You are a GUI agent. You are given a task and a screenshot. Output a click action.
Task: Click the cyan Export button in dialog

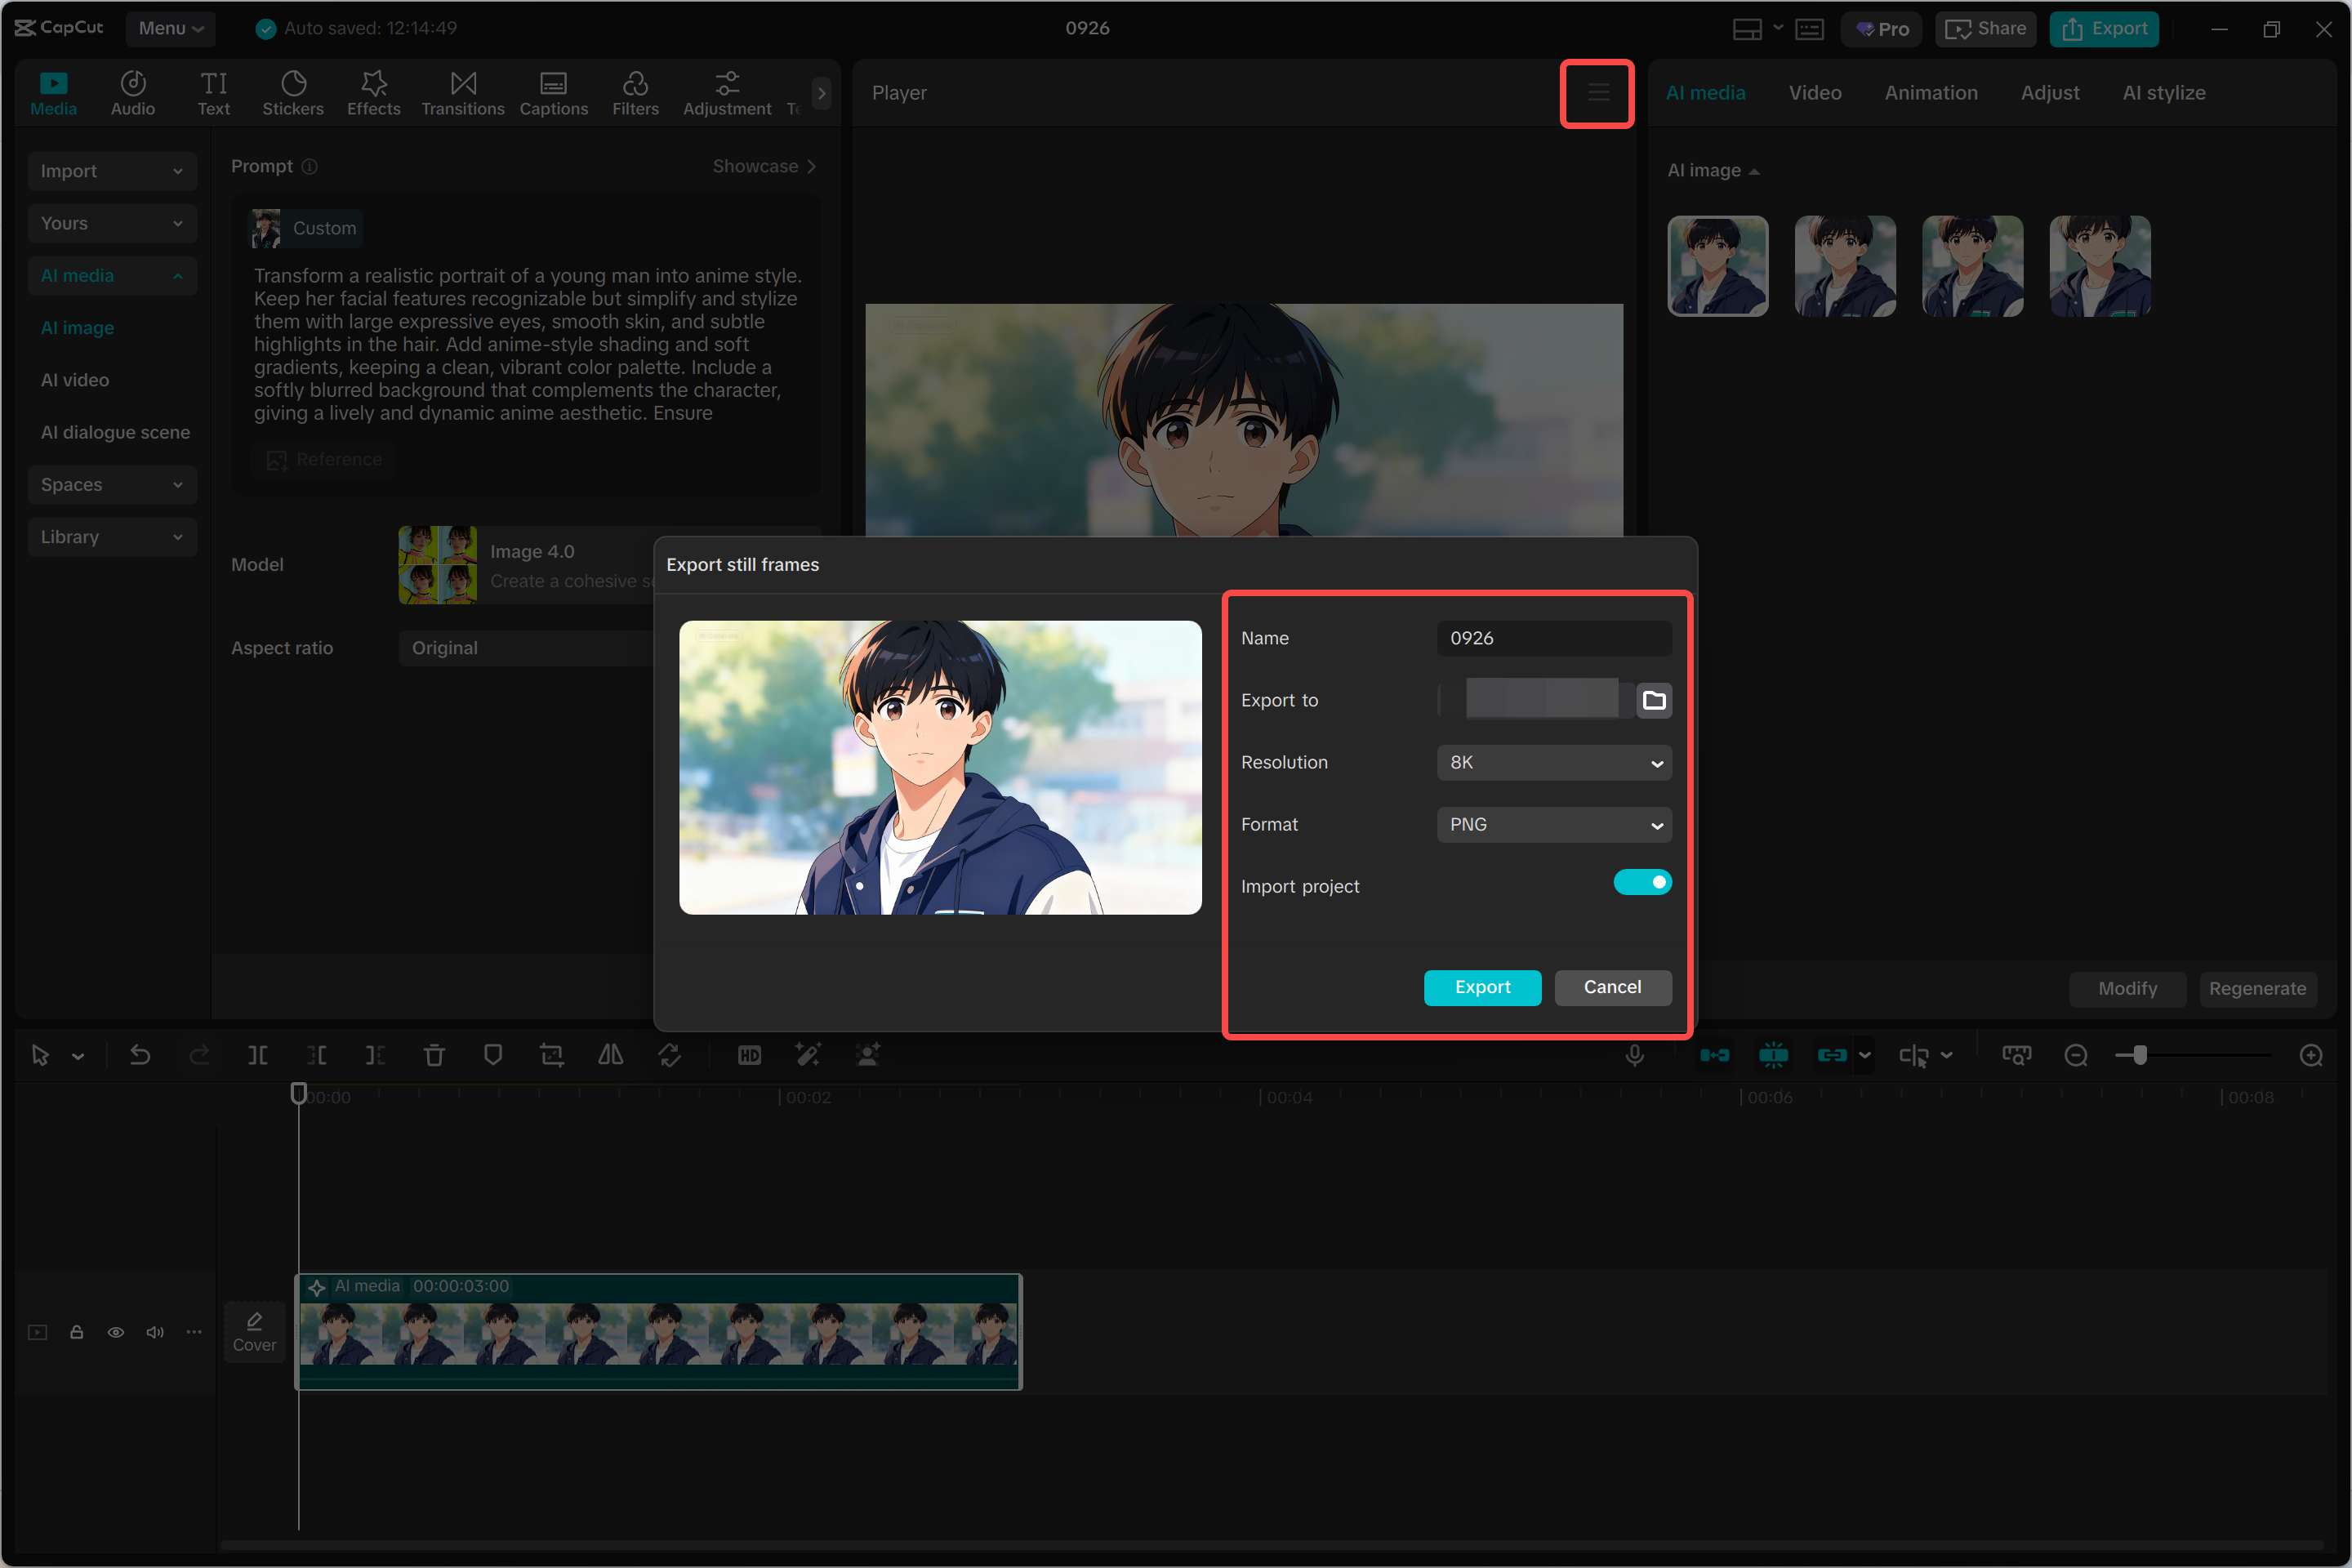pyautogui.click(x=1481, y=987)
